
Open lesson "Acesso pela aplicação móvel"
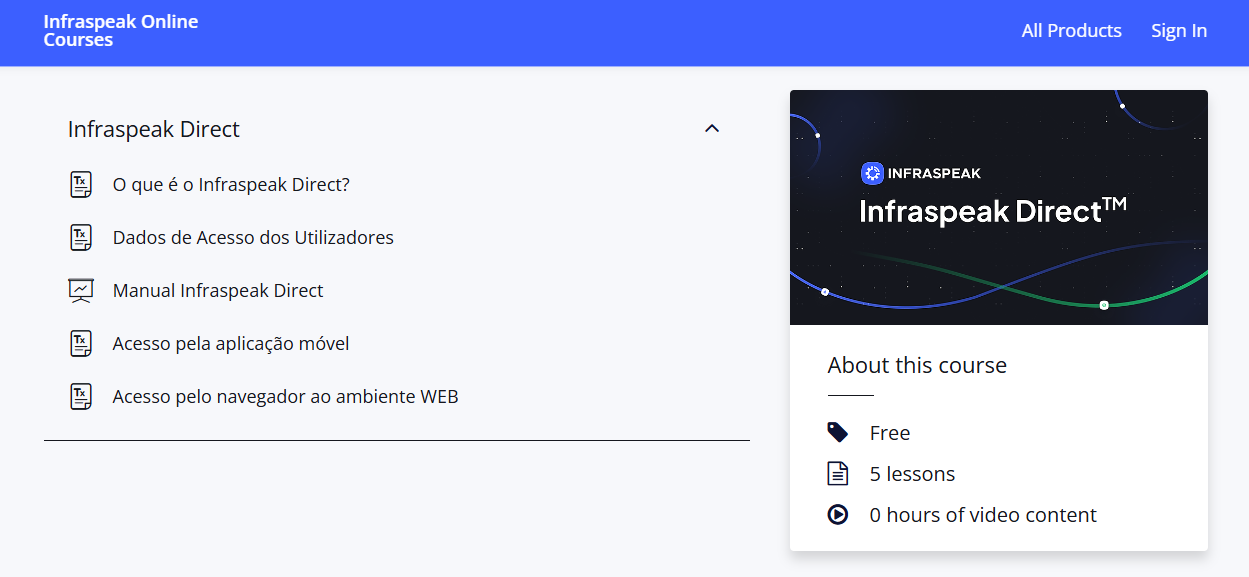[x=231, y=344]
